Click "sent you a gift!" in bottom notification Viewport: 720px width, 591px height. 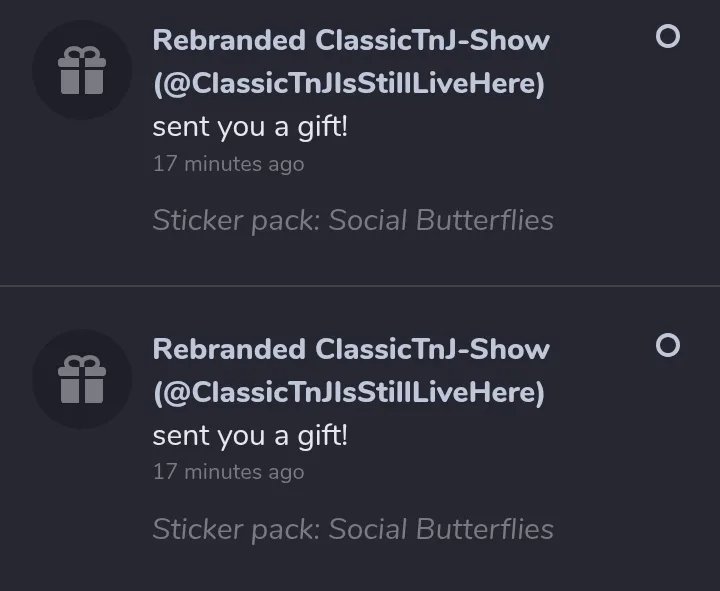(x=250, y=435)
